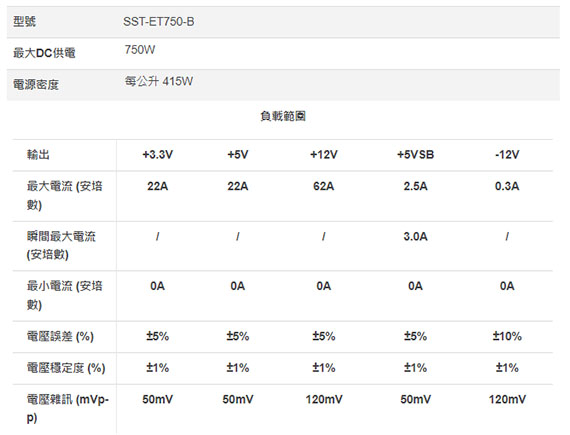Image resolution: width=570 pixels, height=435 pixels.
Task: Click the 750W maximum DC power value
Action: click(140, 49)
